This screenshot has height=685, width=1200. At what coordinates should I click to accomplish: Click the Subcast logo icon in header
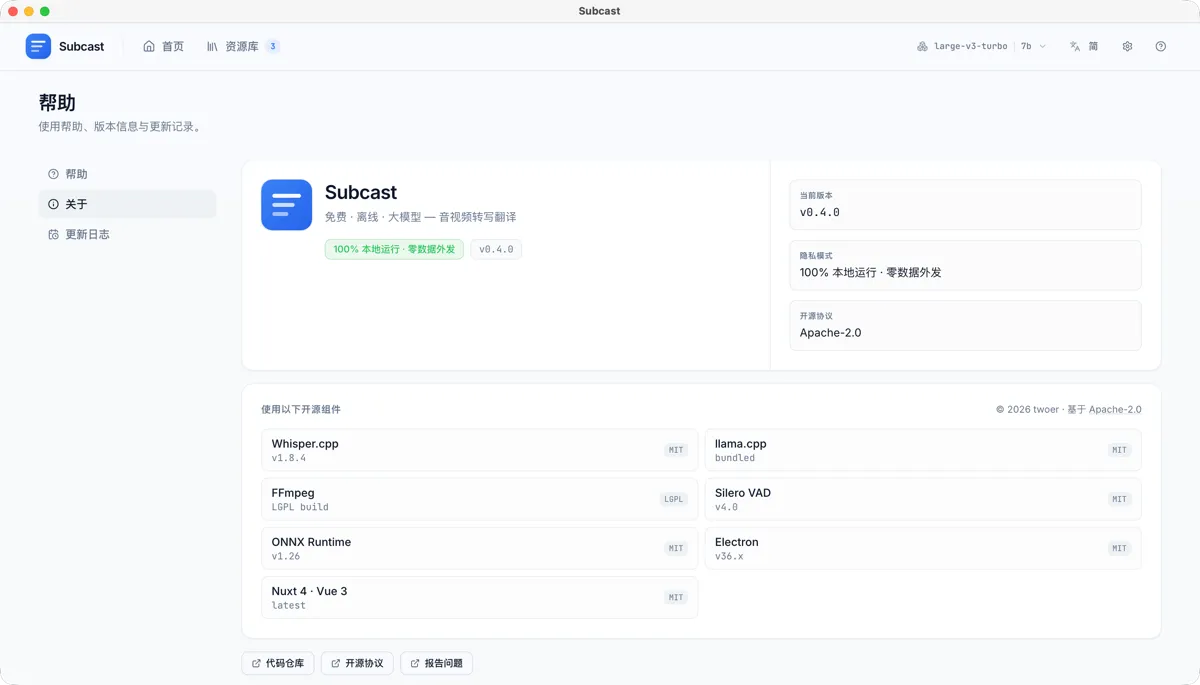(x=38, y=46)
